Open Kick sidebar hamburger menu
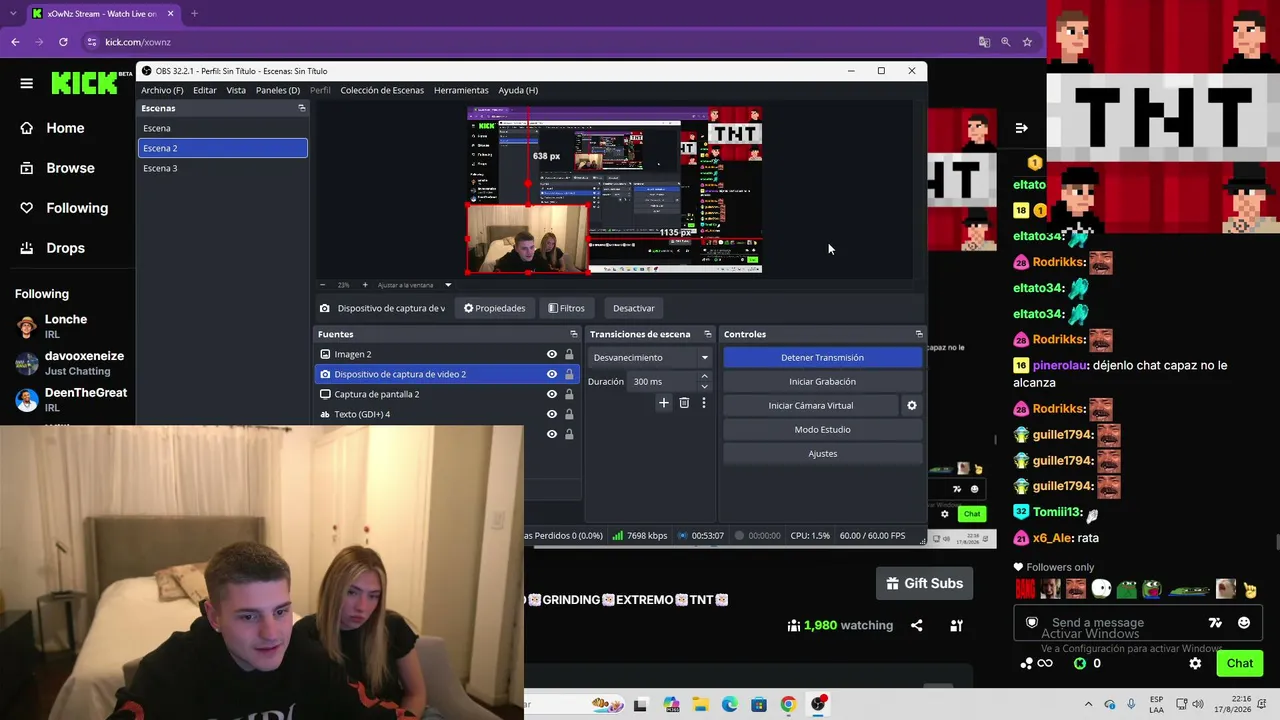Viewport: 1280px width, 720px height. tap(27, 83)
